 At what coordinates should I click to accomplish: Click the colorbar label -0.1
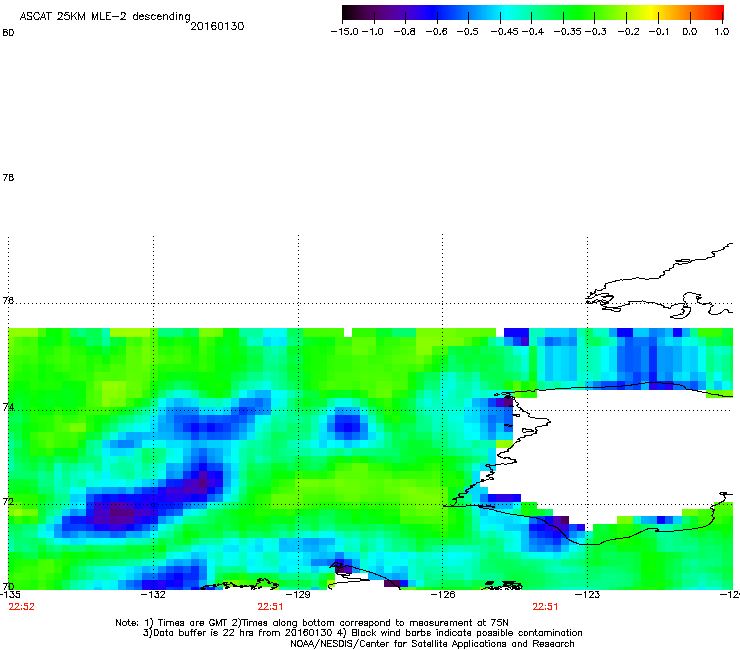tap(659, 32)
